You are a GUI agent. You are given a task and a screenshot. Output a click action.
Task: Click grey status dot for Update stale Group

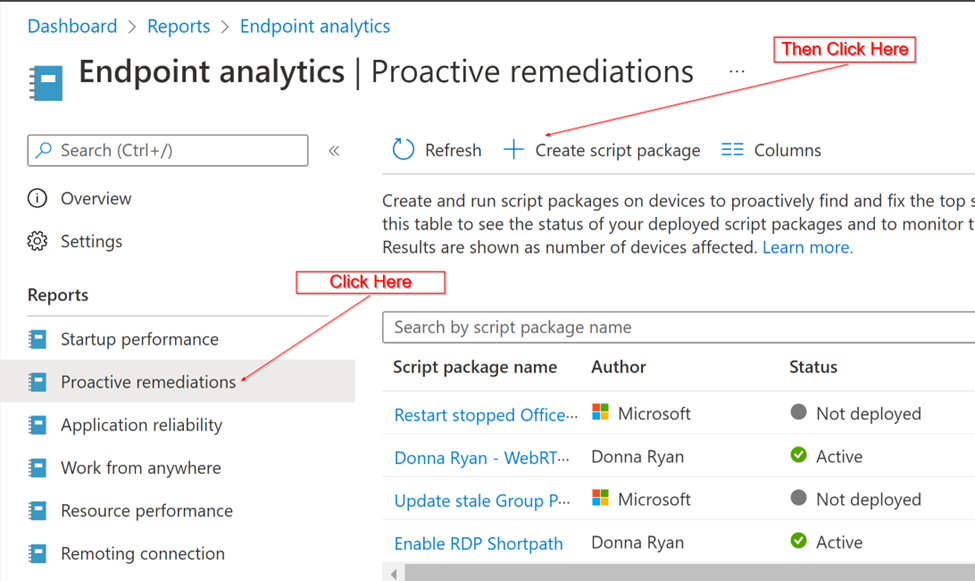click(x=798, y=498)
